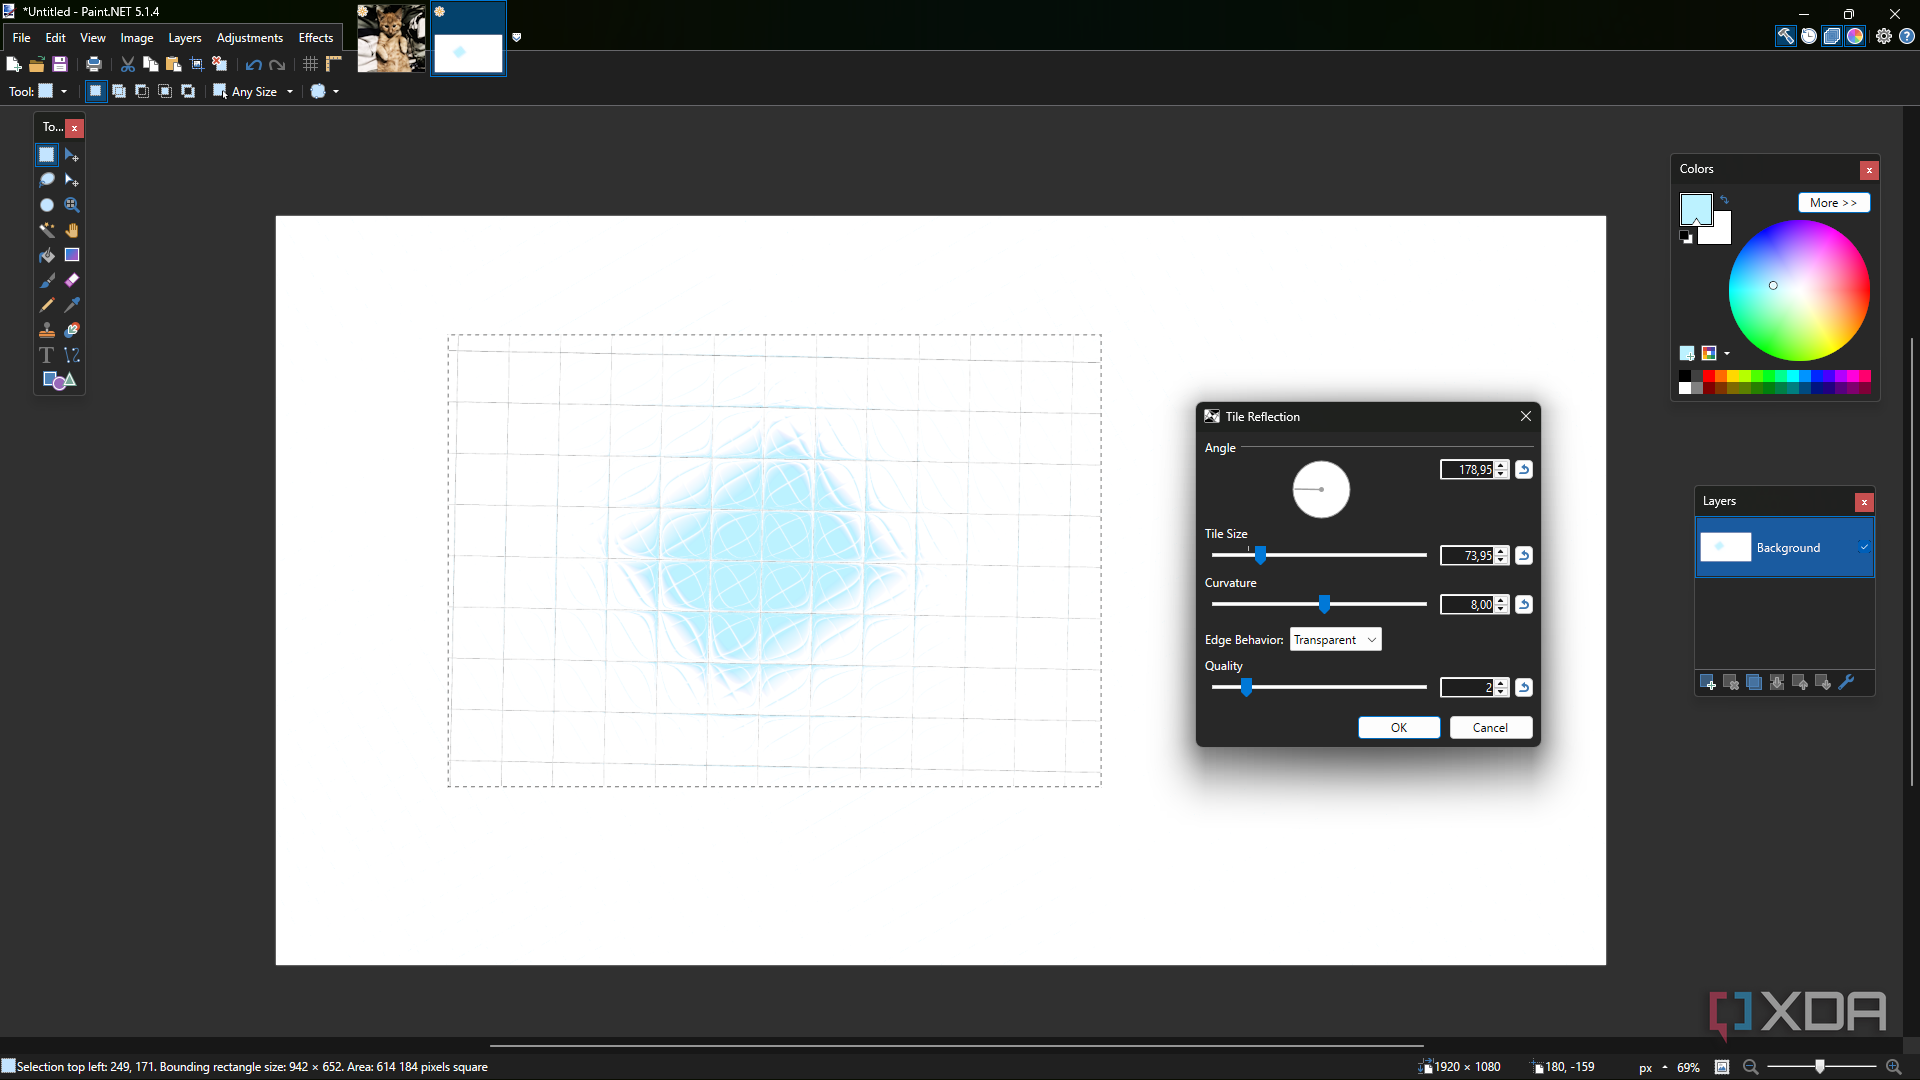
Task: Click OK in Tile Reflection dialog
Action: click(x=1399, y=728)
